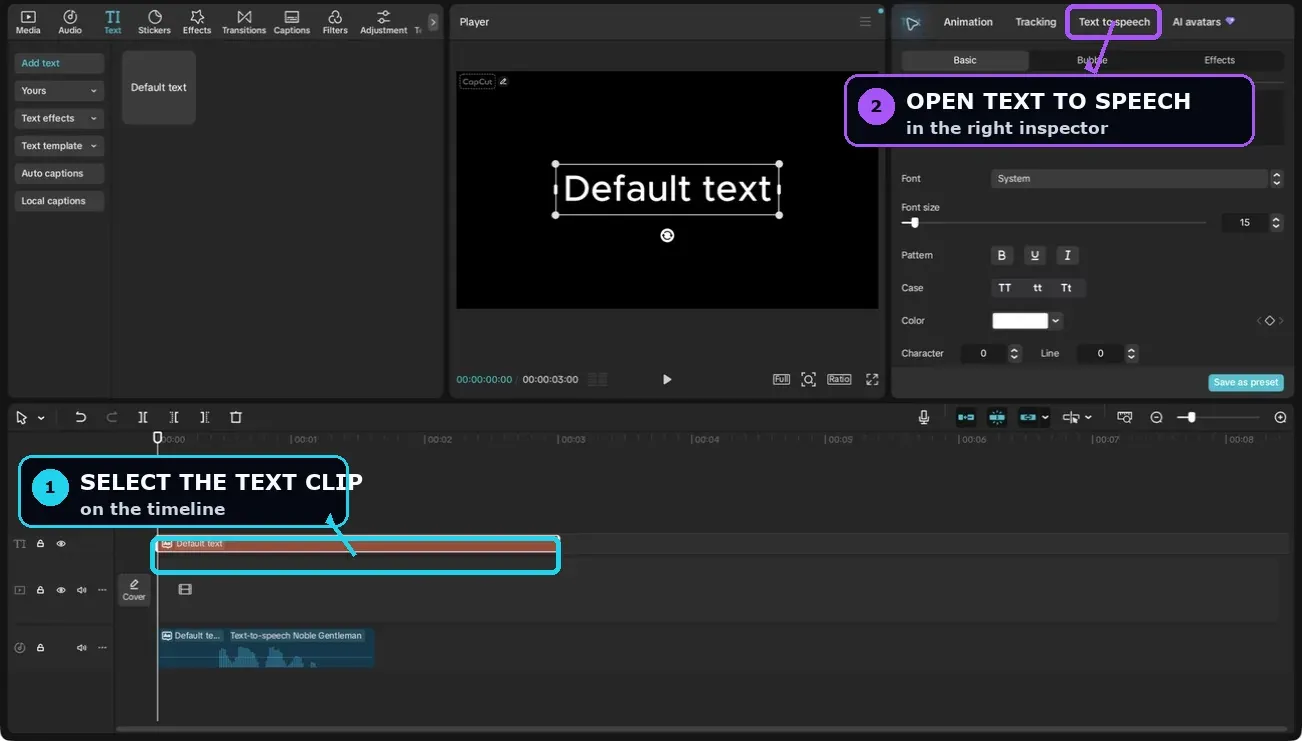Click the Add text button
Viewport: 1302px width, 741px height.
click(x=60, y=63)
